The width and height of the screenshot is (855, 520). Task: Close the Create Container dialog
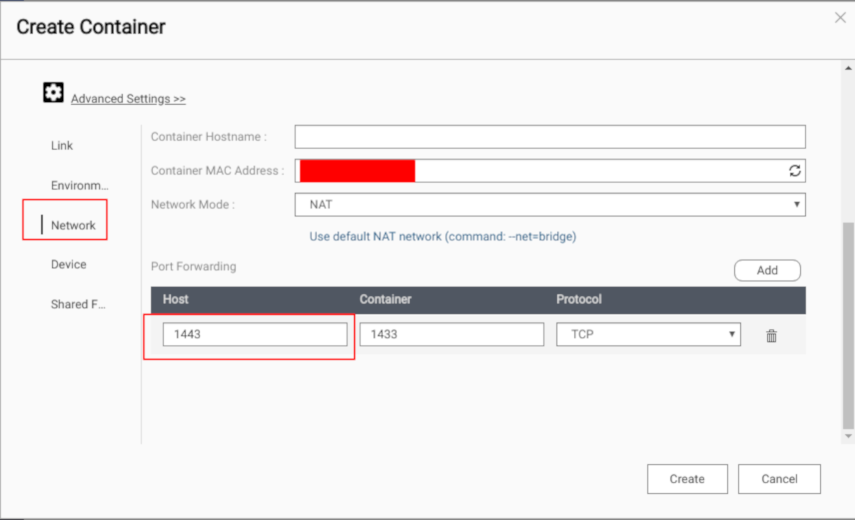click(x=840, y=17)
